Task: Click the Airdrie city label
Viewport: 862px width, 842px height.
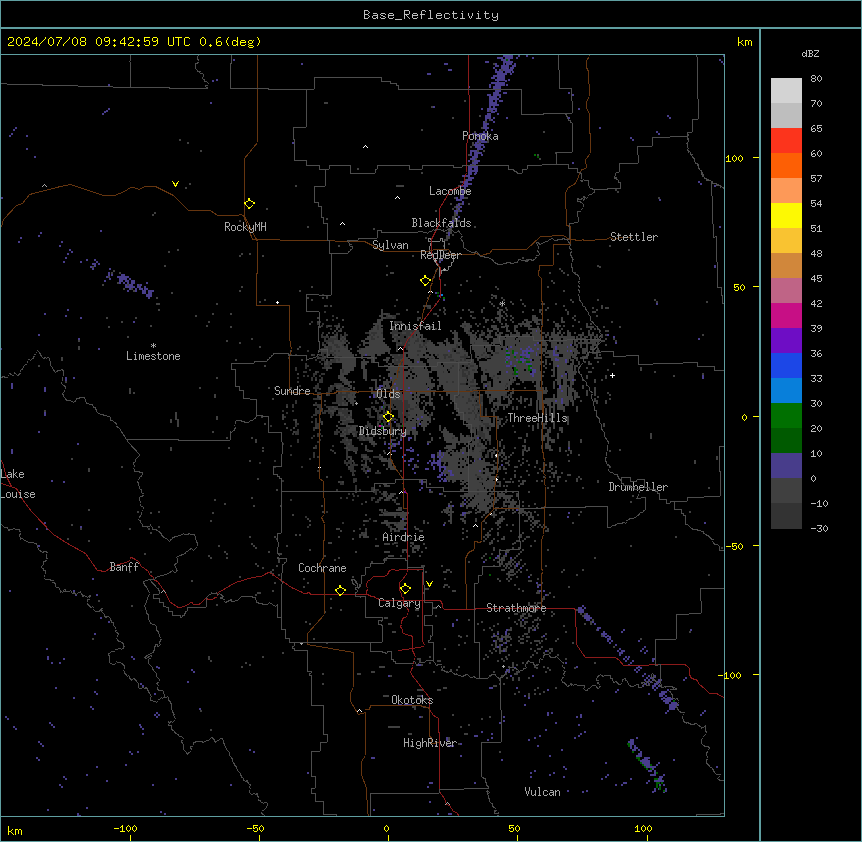Action: pyautogui.click(x=403, y=537)
